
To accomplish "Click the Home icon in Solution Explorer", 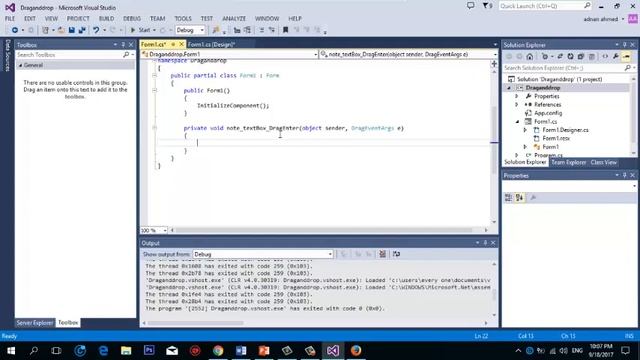I will coord(530,57).
